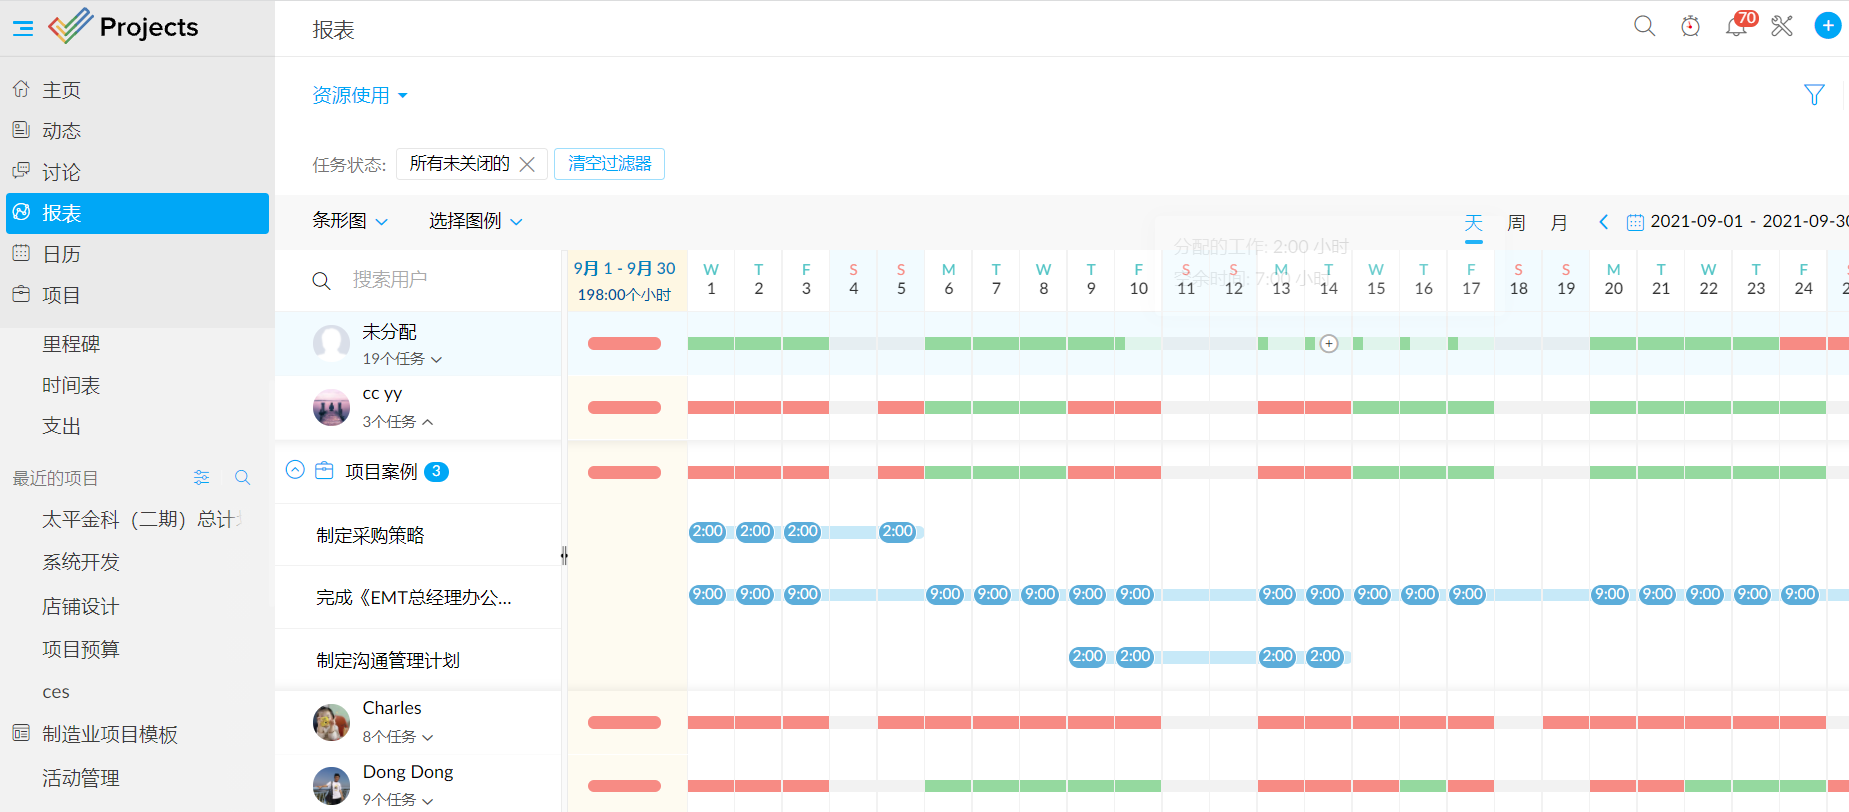The image size is (1849, 812).
Task: Click 未分配 summary bar in total column
Action: click(624, 343)
